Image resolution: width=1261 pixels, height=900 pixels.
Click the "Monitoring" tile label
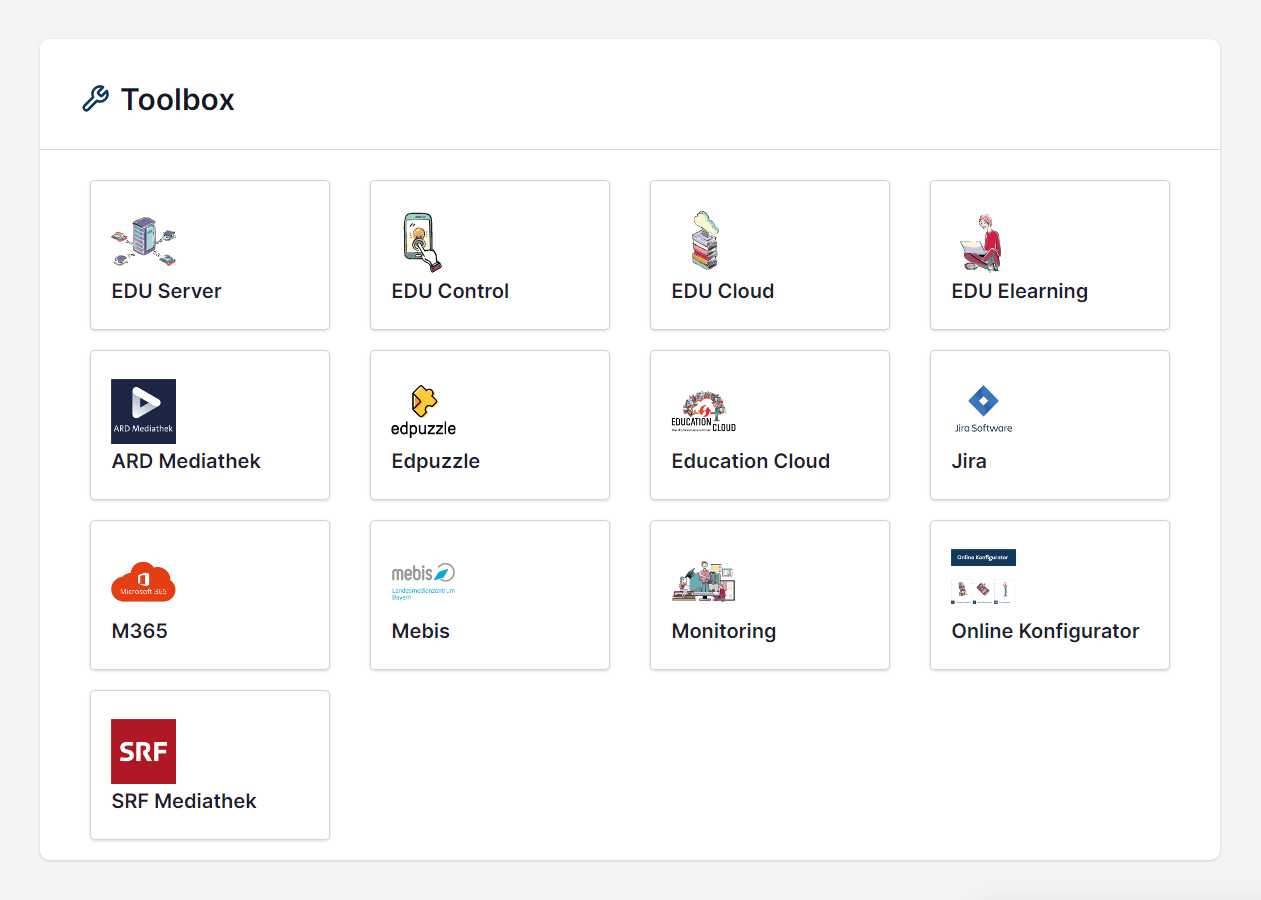pyautogui.click(x=724, y=631)
